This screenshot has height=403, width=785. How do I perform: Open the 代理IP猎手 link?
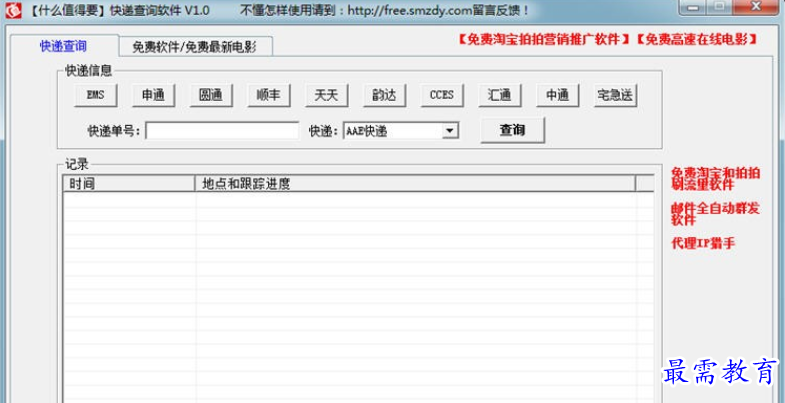click(x=703, y=244)
